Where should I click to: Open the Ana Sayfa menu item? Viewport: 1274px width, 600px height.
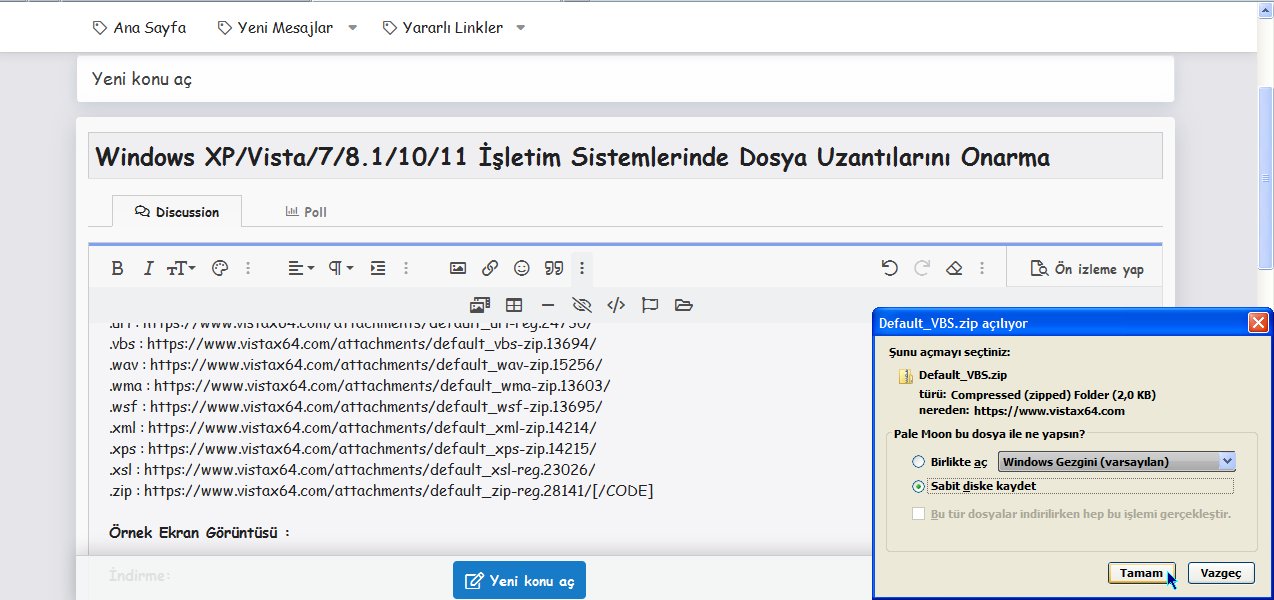point(139,28)
